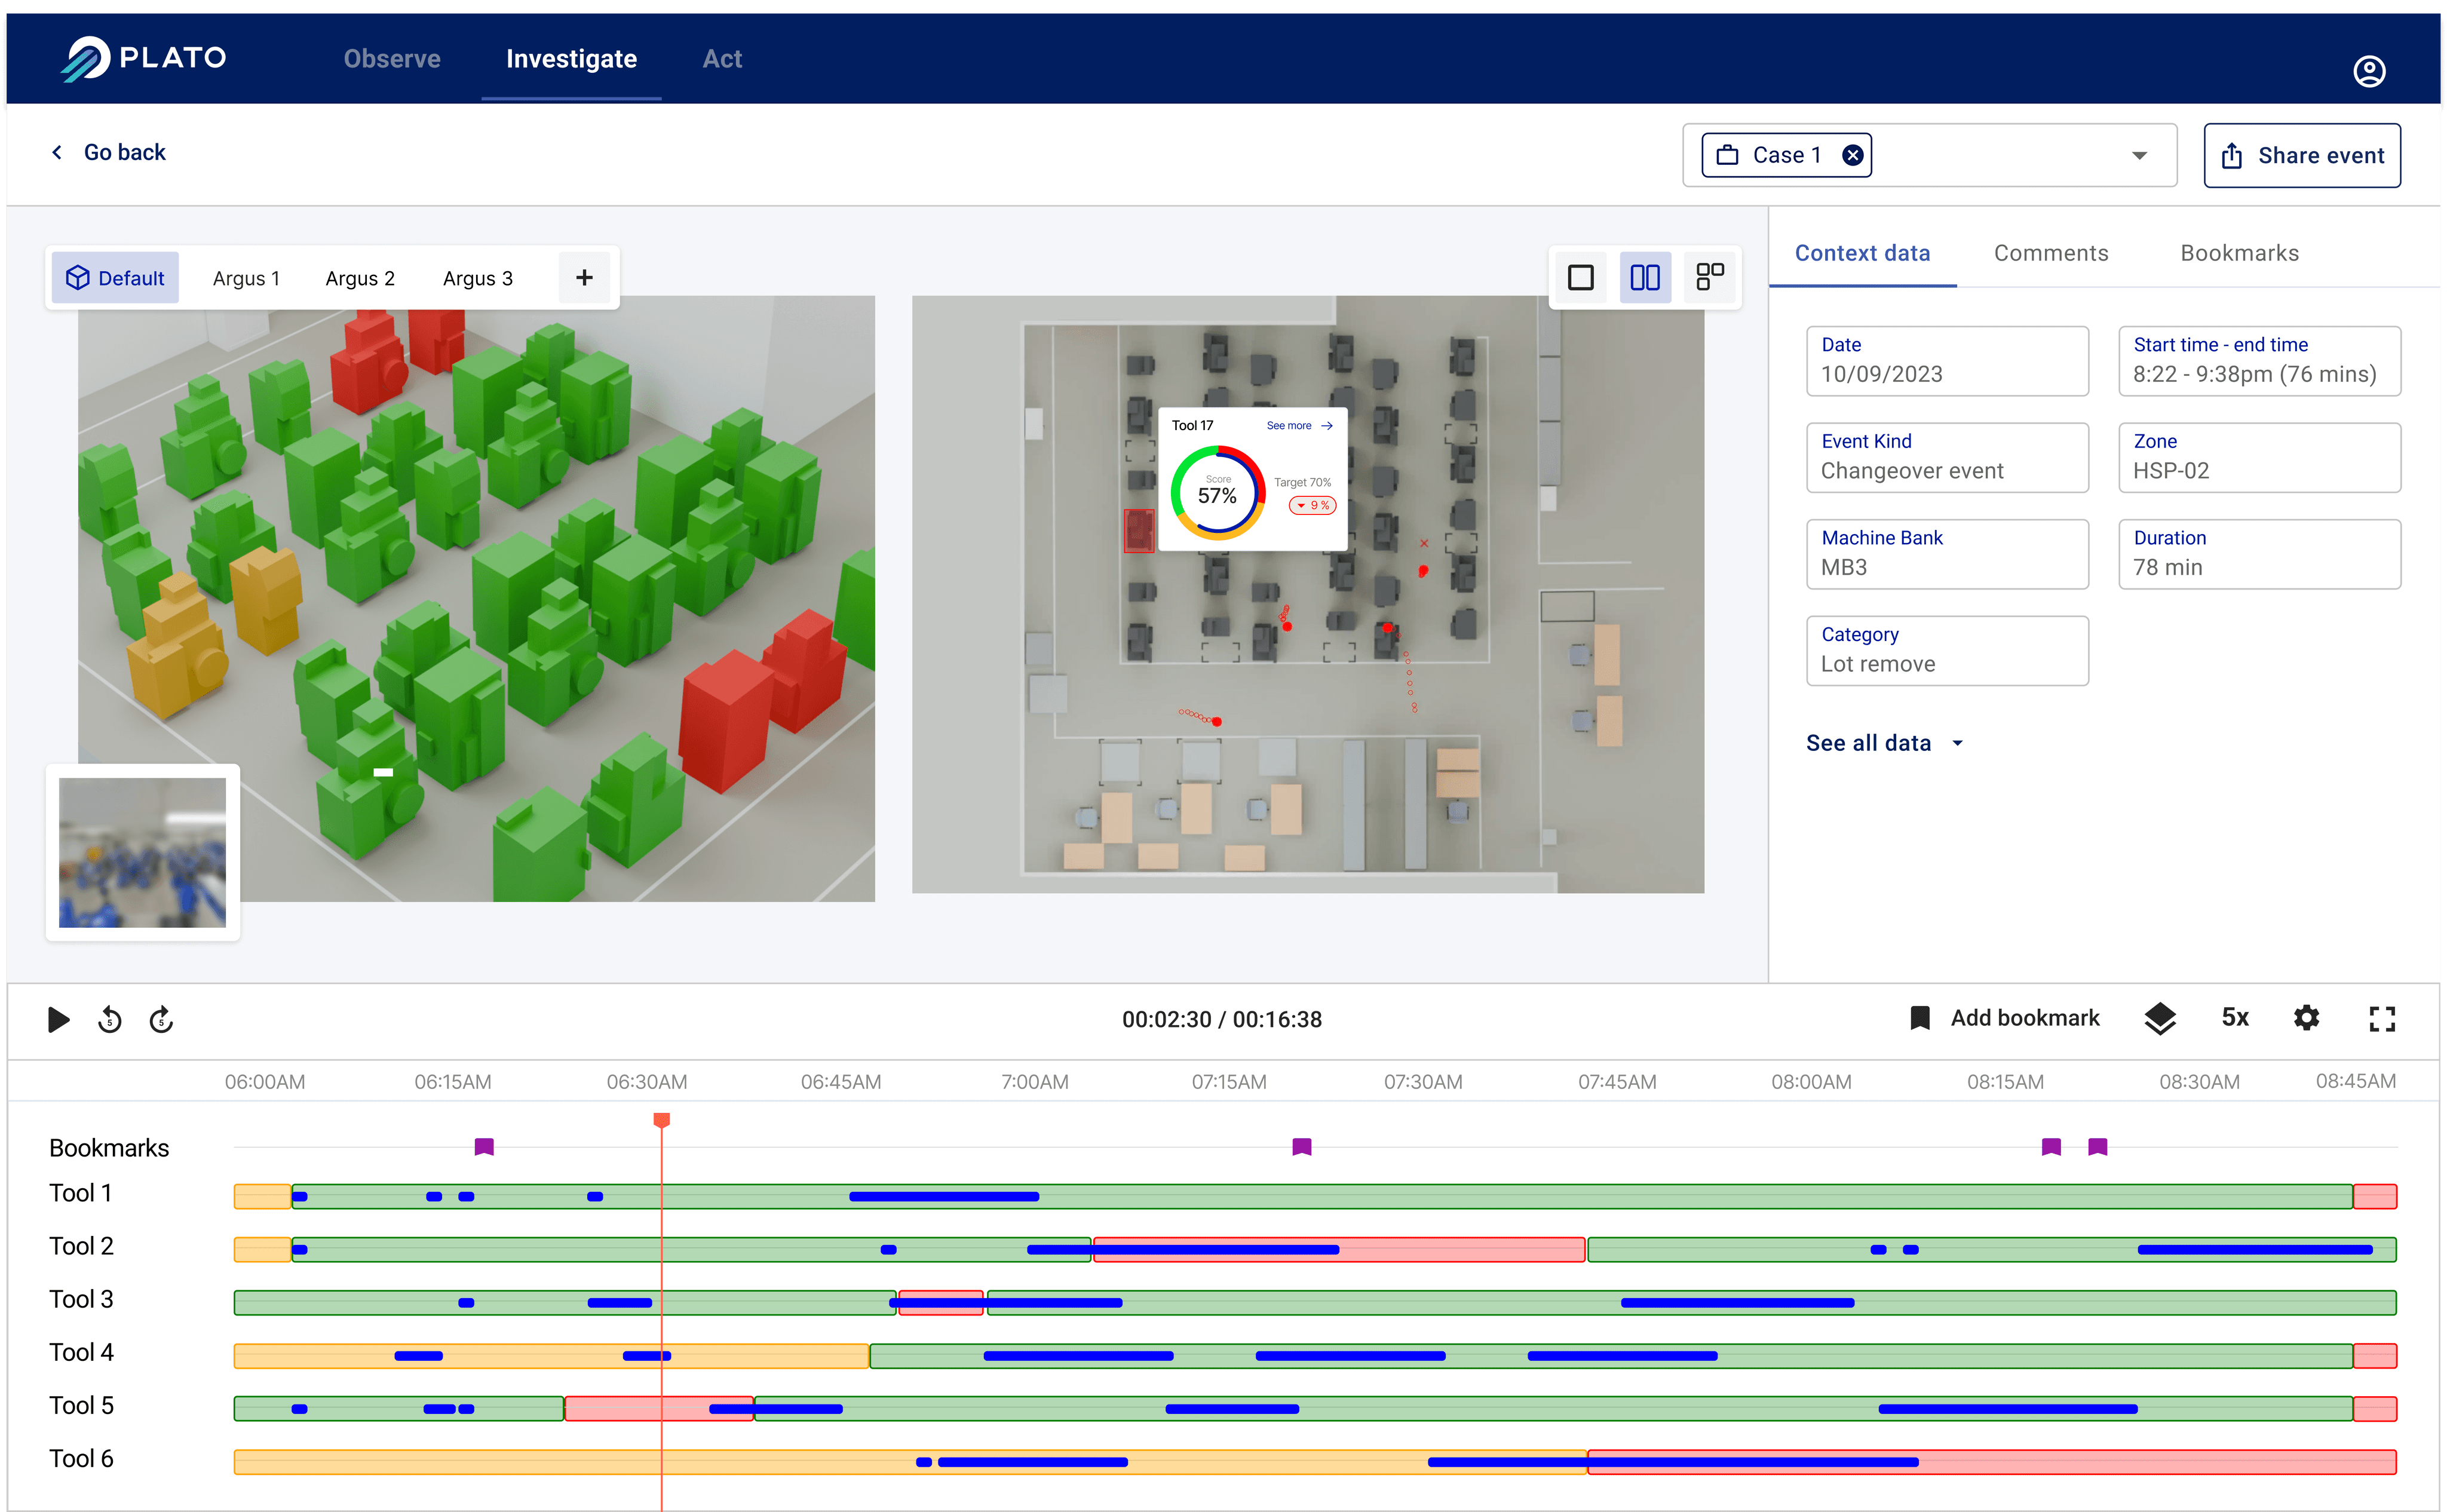Image resolution: width=2447 pixels, height=1512 pixels.
Task: Open the grid multi-view layout
Action: [x=1709, y=277]
